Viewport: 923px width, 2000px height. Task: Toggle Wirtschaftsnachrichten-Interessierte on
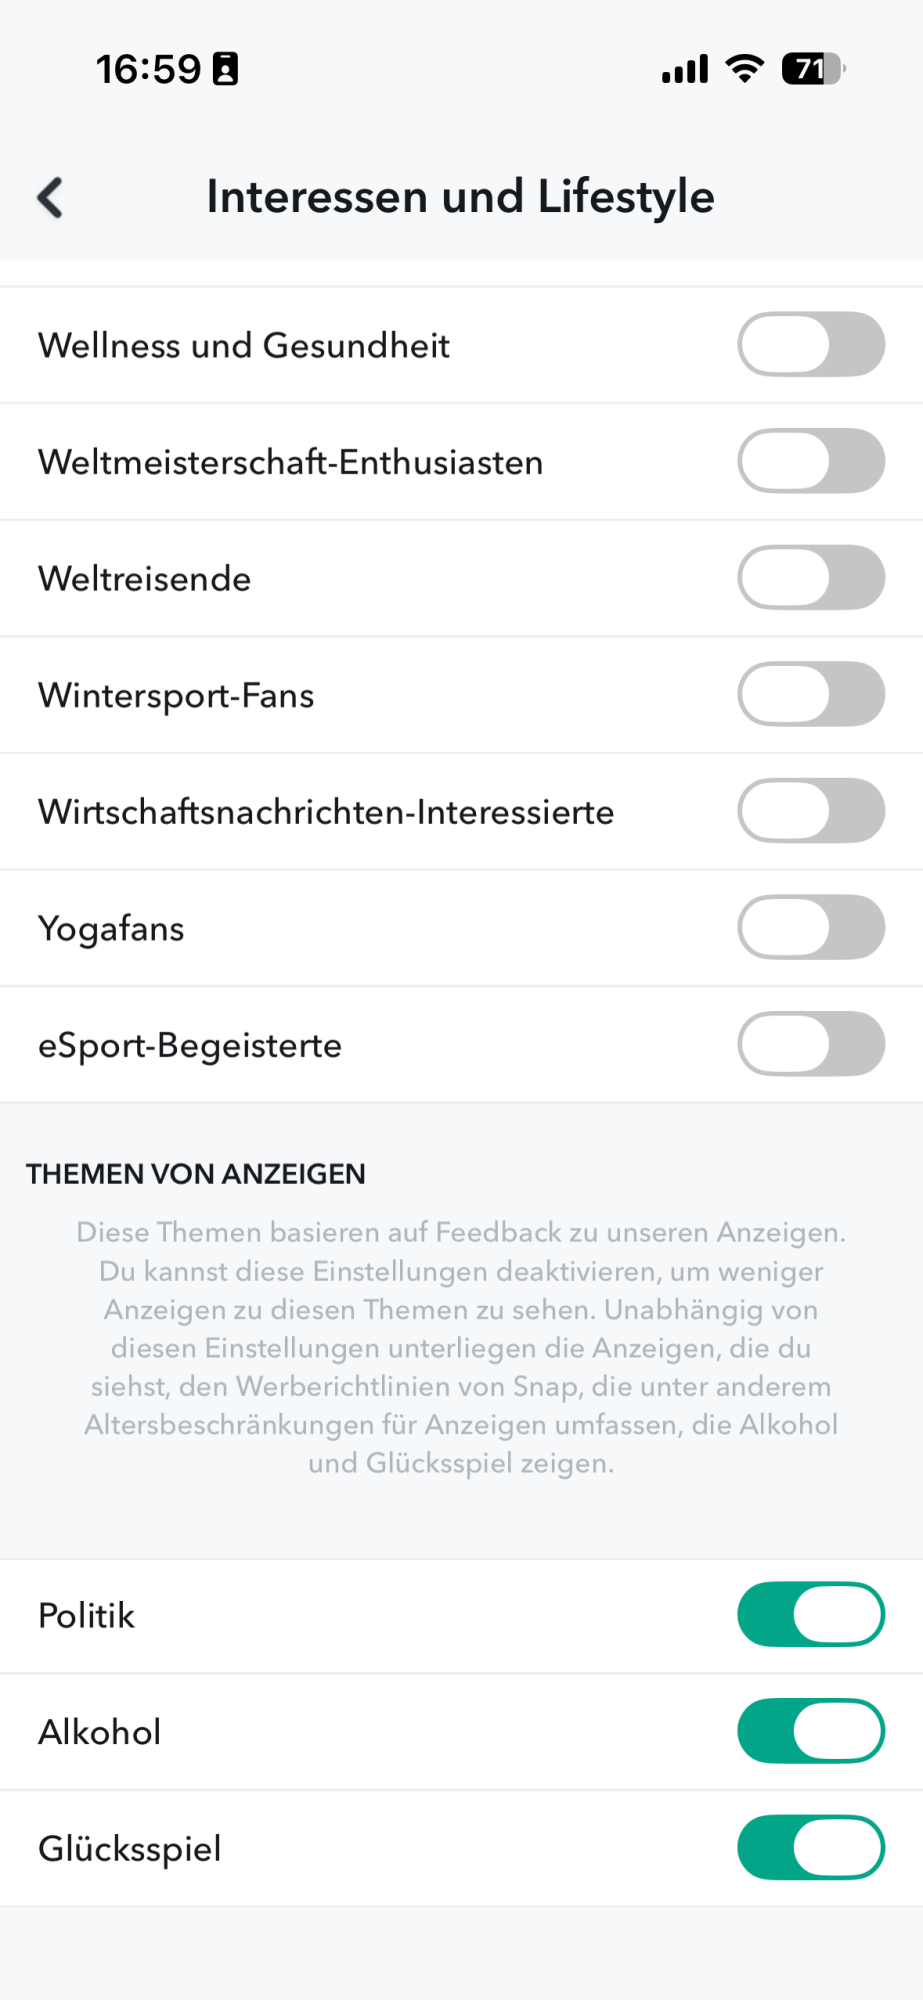(811, 811)
